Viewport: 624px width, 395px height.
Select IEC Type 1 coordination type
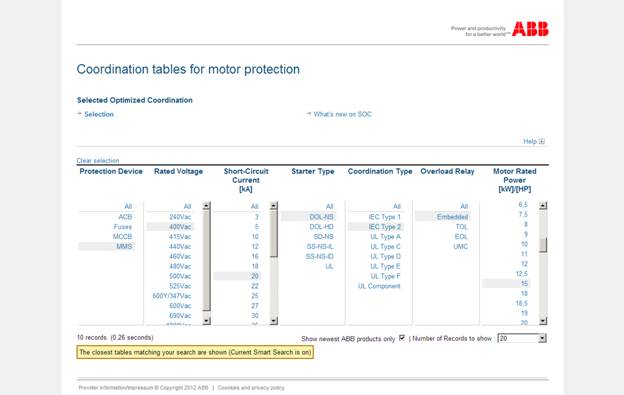point(384,217)
